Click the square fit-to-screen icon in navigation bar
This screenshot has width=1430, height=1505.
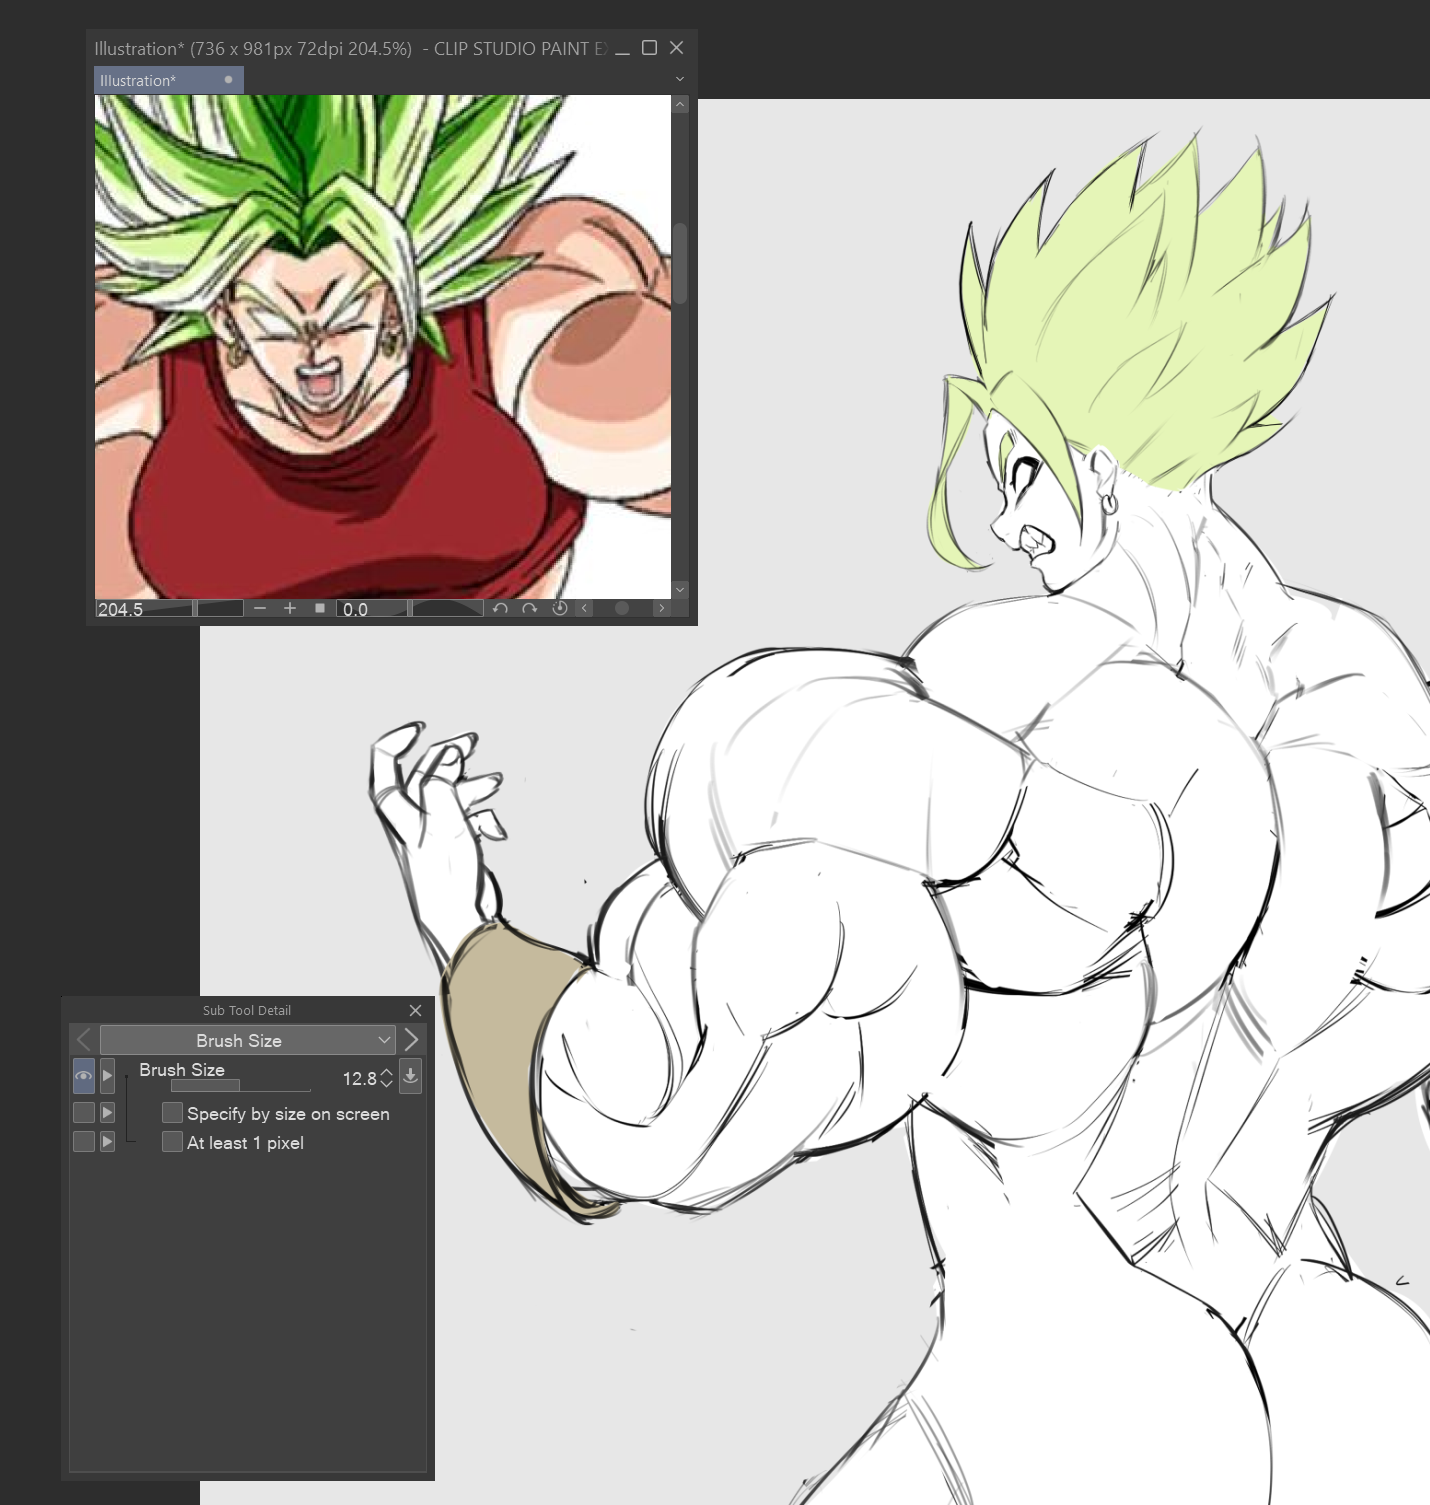coord(320,608)
